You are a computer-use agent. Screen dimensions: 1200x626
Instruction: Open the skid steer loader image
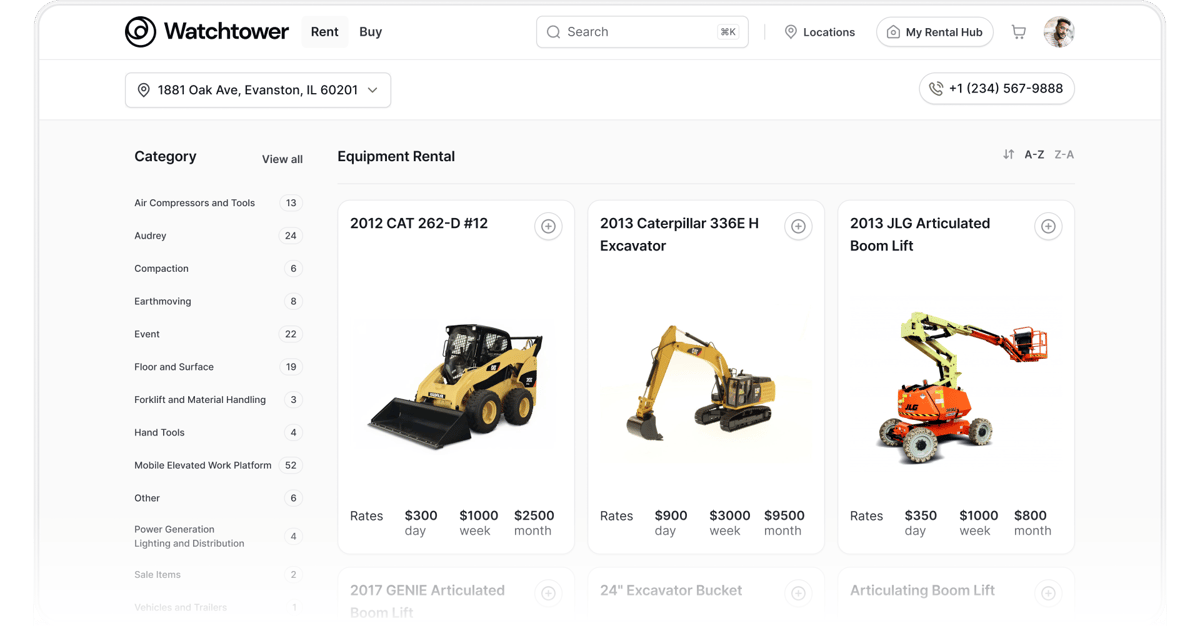click(x=456, y=385)
